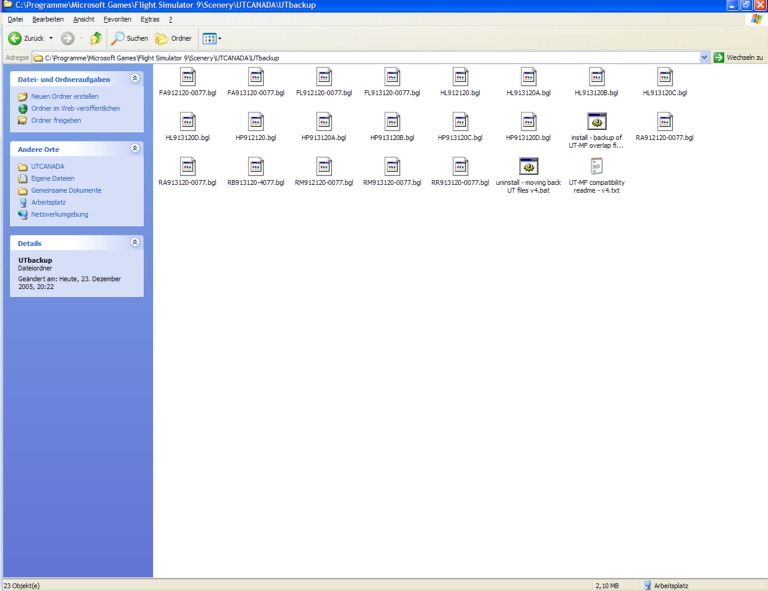Select file FL913120-0077.bgl
Image resolution: width=768 pixels, height=591 pixels.
[x=392, y=82]
